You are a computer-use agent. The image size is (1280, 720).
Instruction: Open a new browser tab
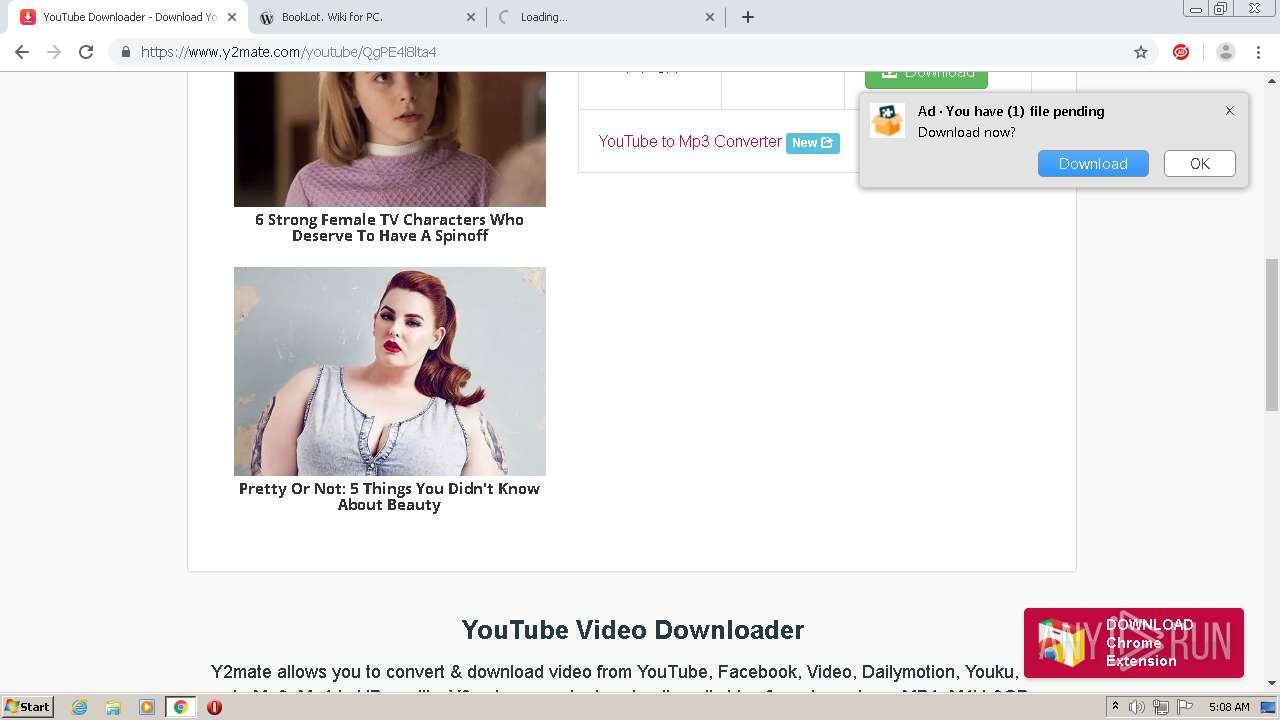(x=748, y=17)
